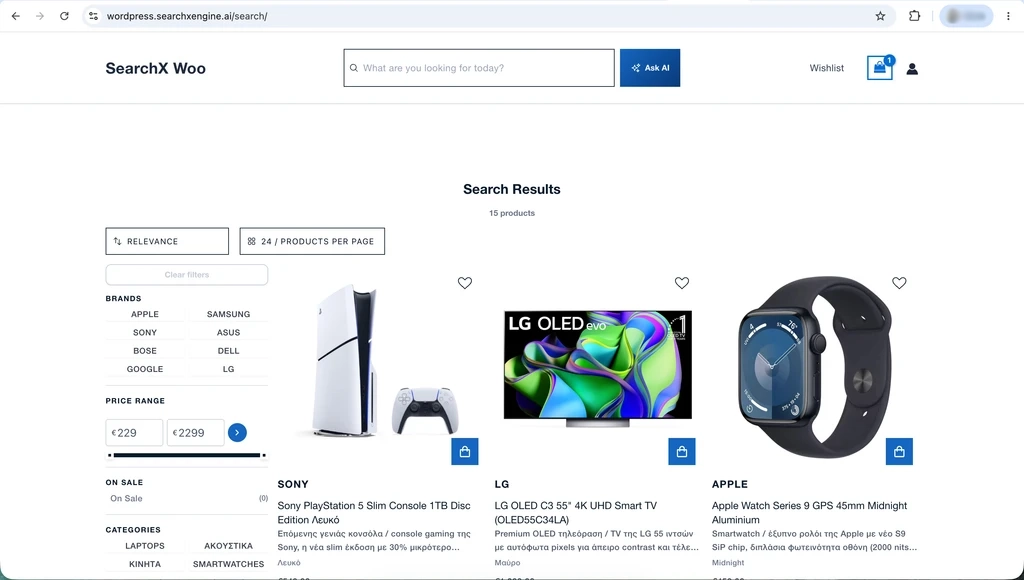Click Clear filters button
This screenshot has height=580, width=1024.
tap(187, 275)
